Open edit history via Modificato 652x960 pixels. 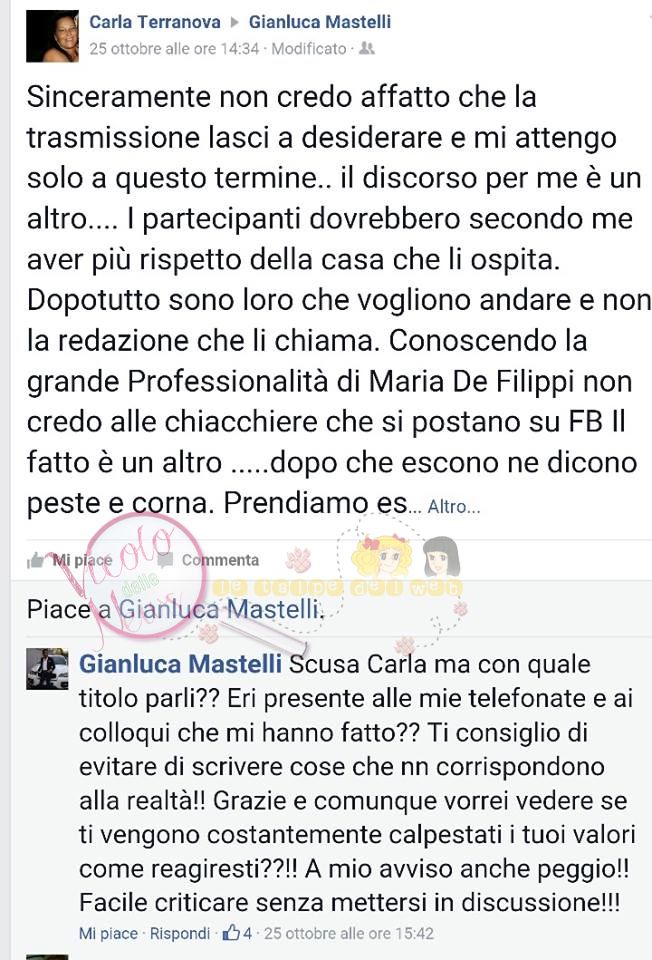coord(309,48)
